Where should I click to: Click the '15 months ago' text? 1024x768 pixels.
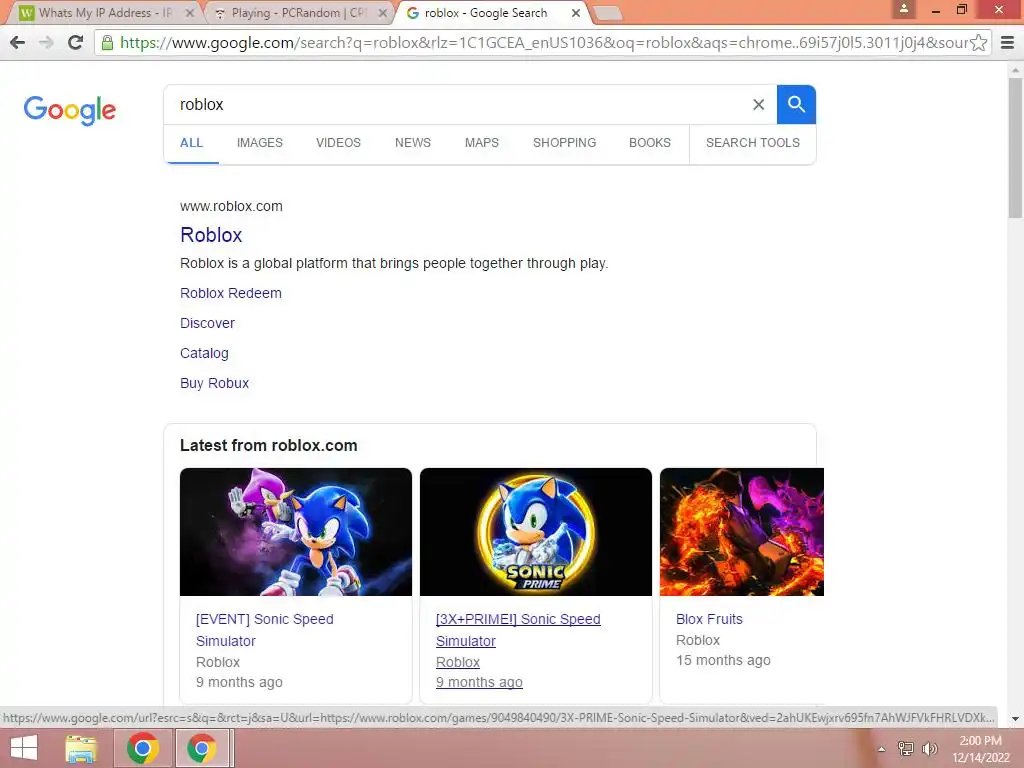723,661
